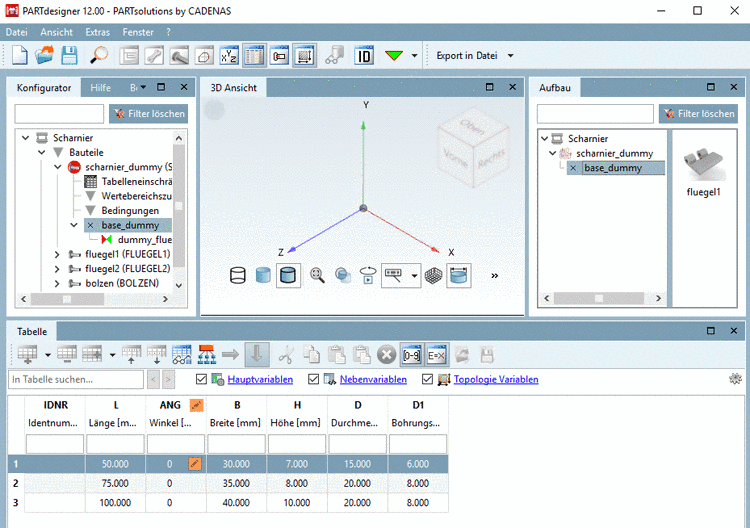Click the In Tabelle suchen search field

pos(76,379)
